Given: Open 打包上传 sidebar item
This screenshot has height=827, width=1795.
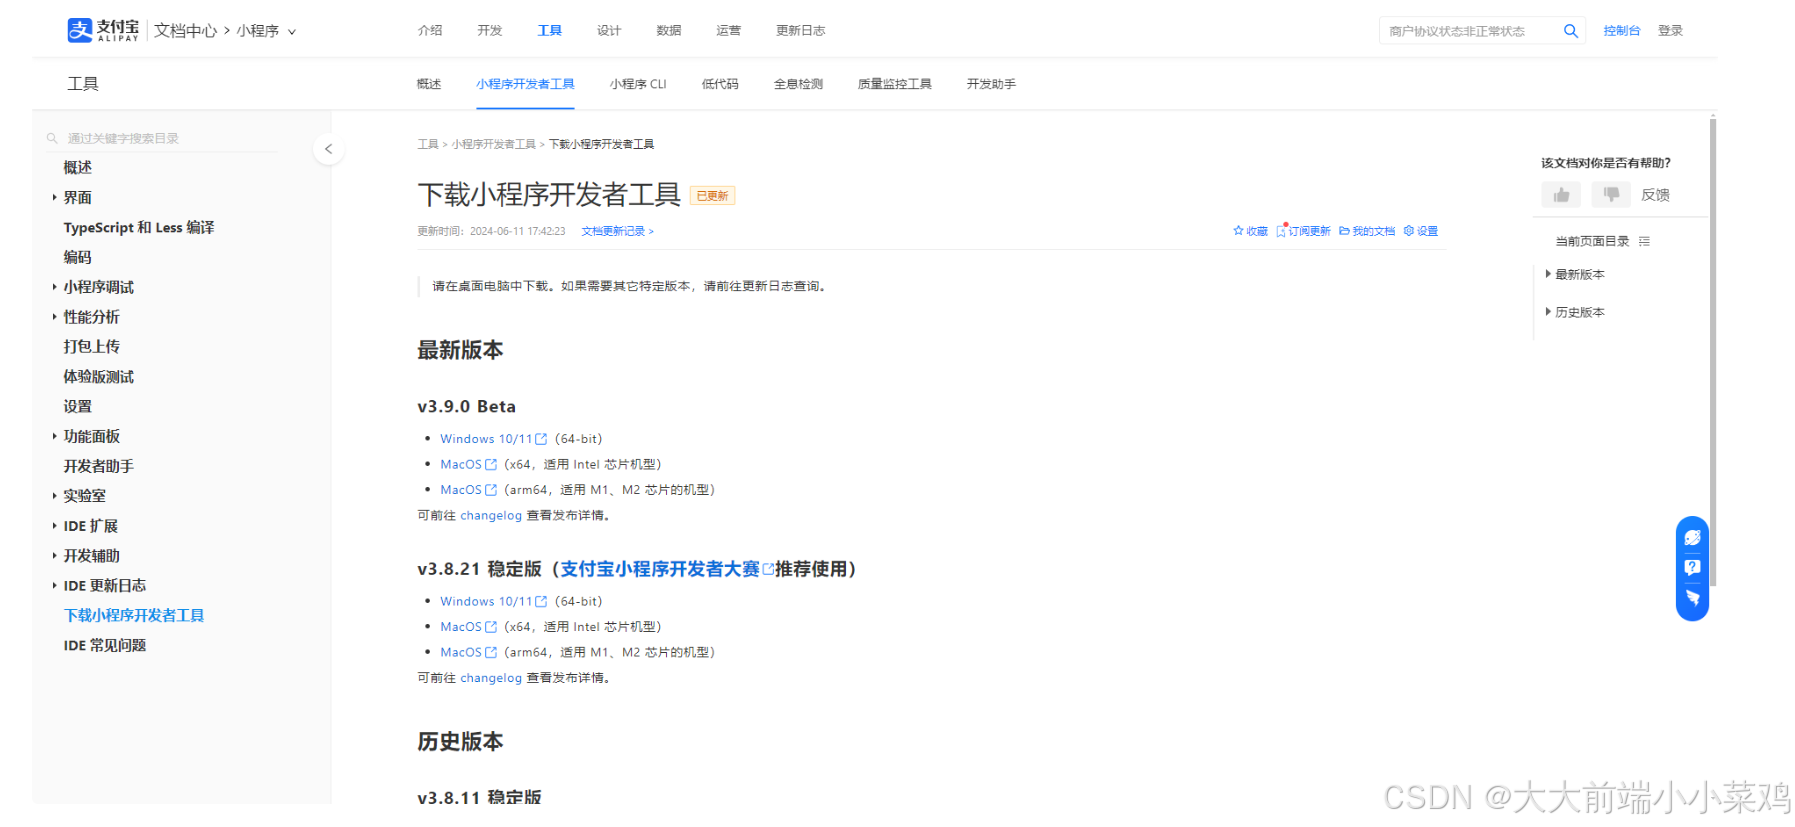Looking at the screenshot, I should coord(92,347).
